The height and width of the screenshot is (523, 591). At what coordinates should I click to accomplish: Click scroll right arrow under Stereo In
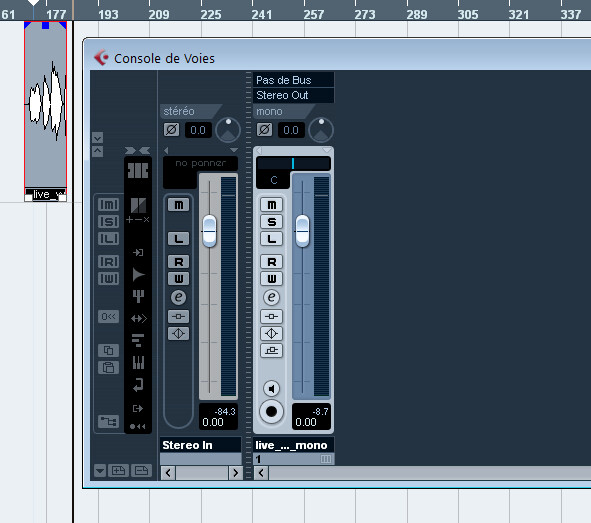pyautogui.click(x=235, y=473)
